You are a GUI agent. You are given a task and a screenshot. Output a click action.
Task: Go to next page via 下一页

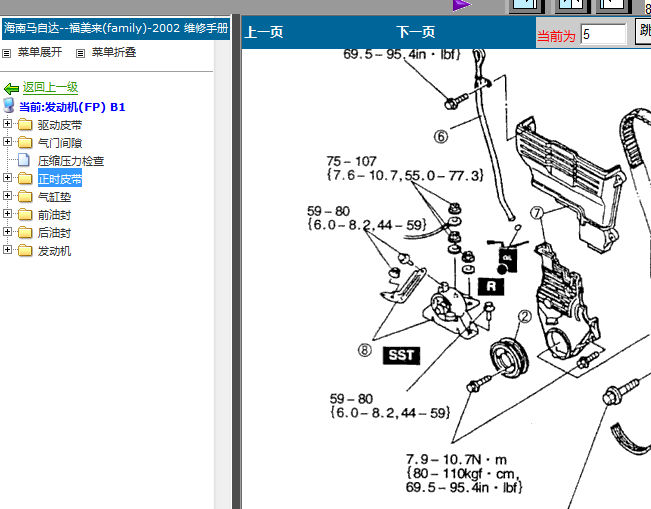[x=415, y=32]
